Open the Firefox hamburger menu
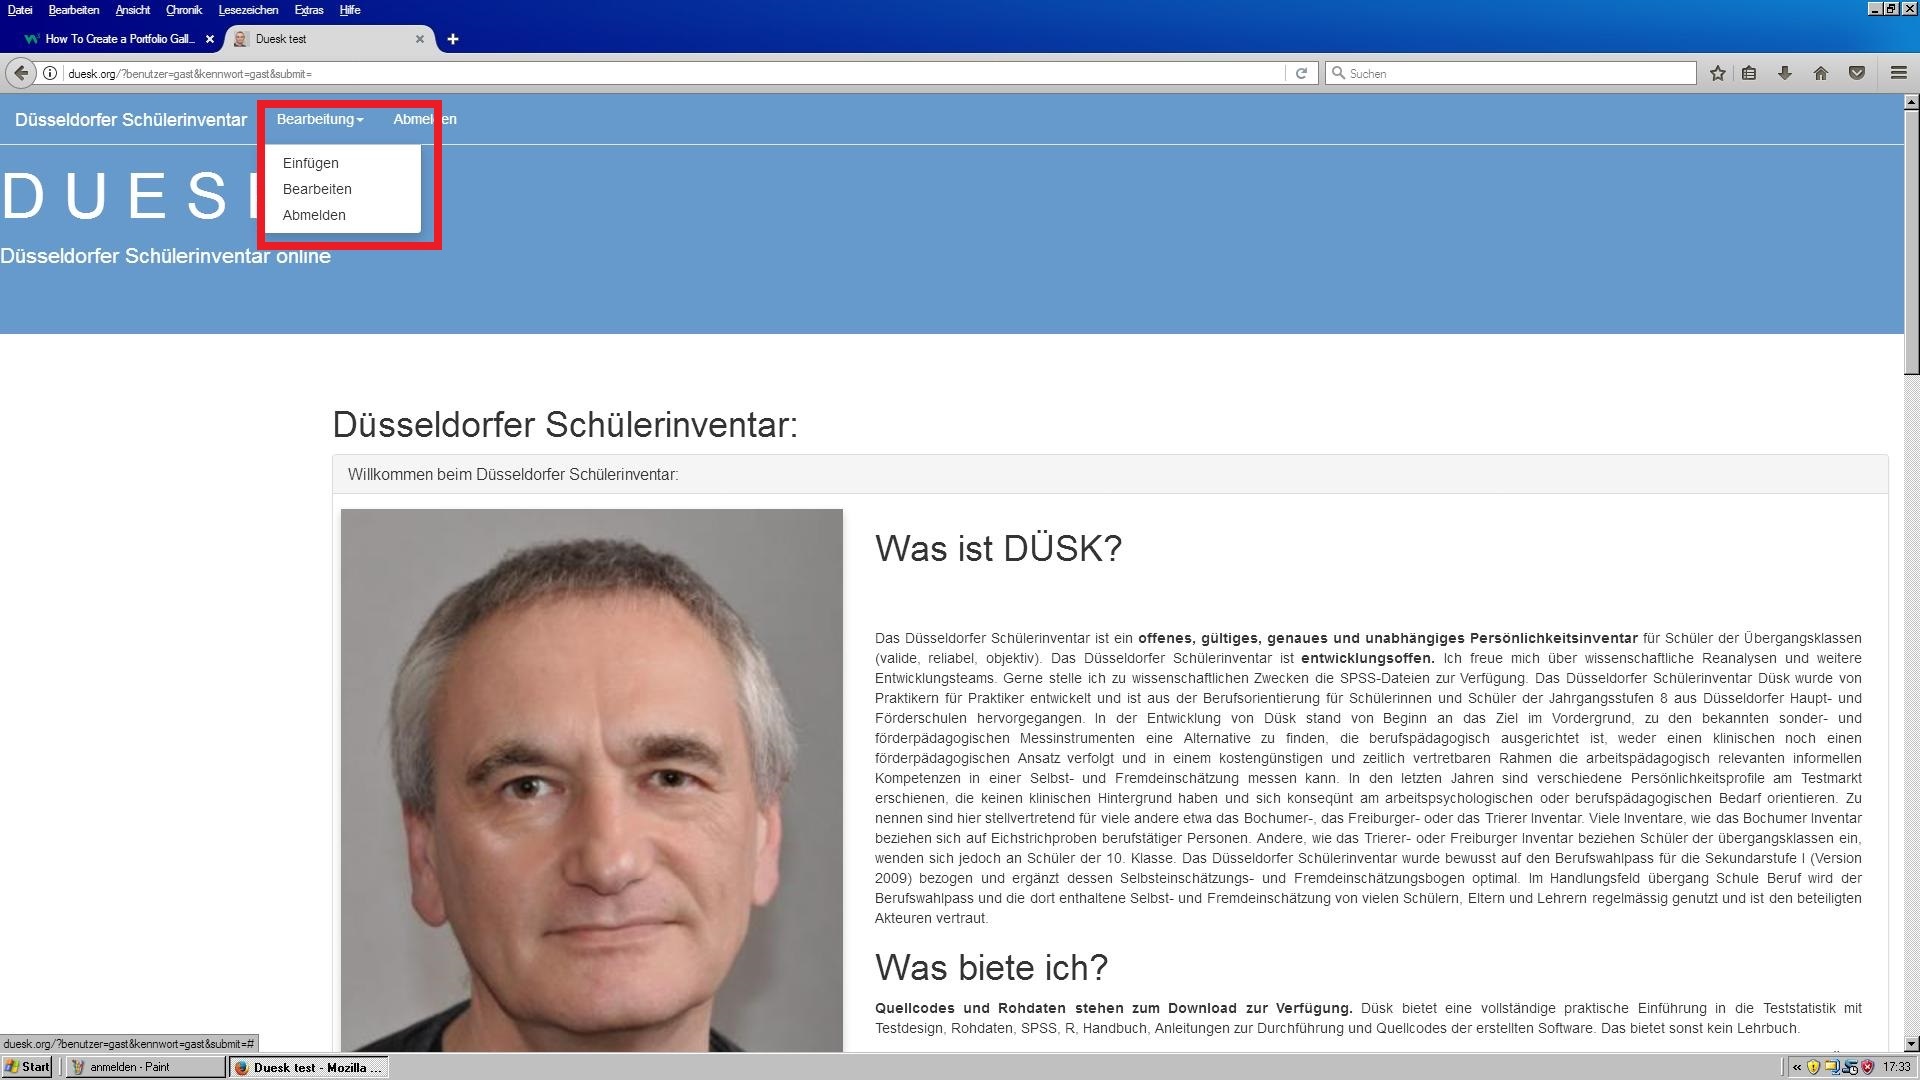Image resolution: width=1920 pixels, height=1080 pixels. pos(1898,73)
